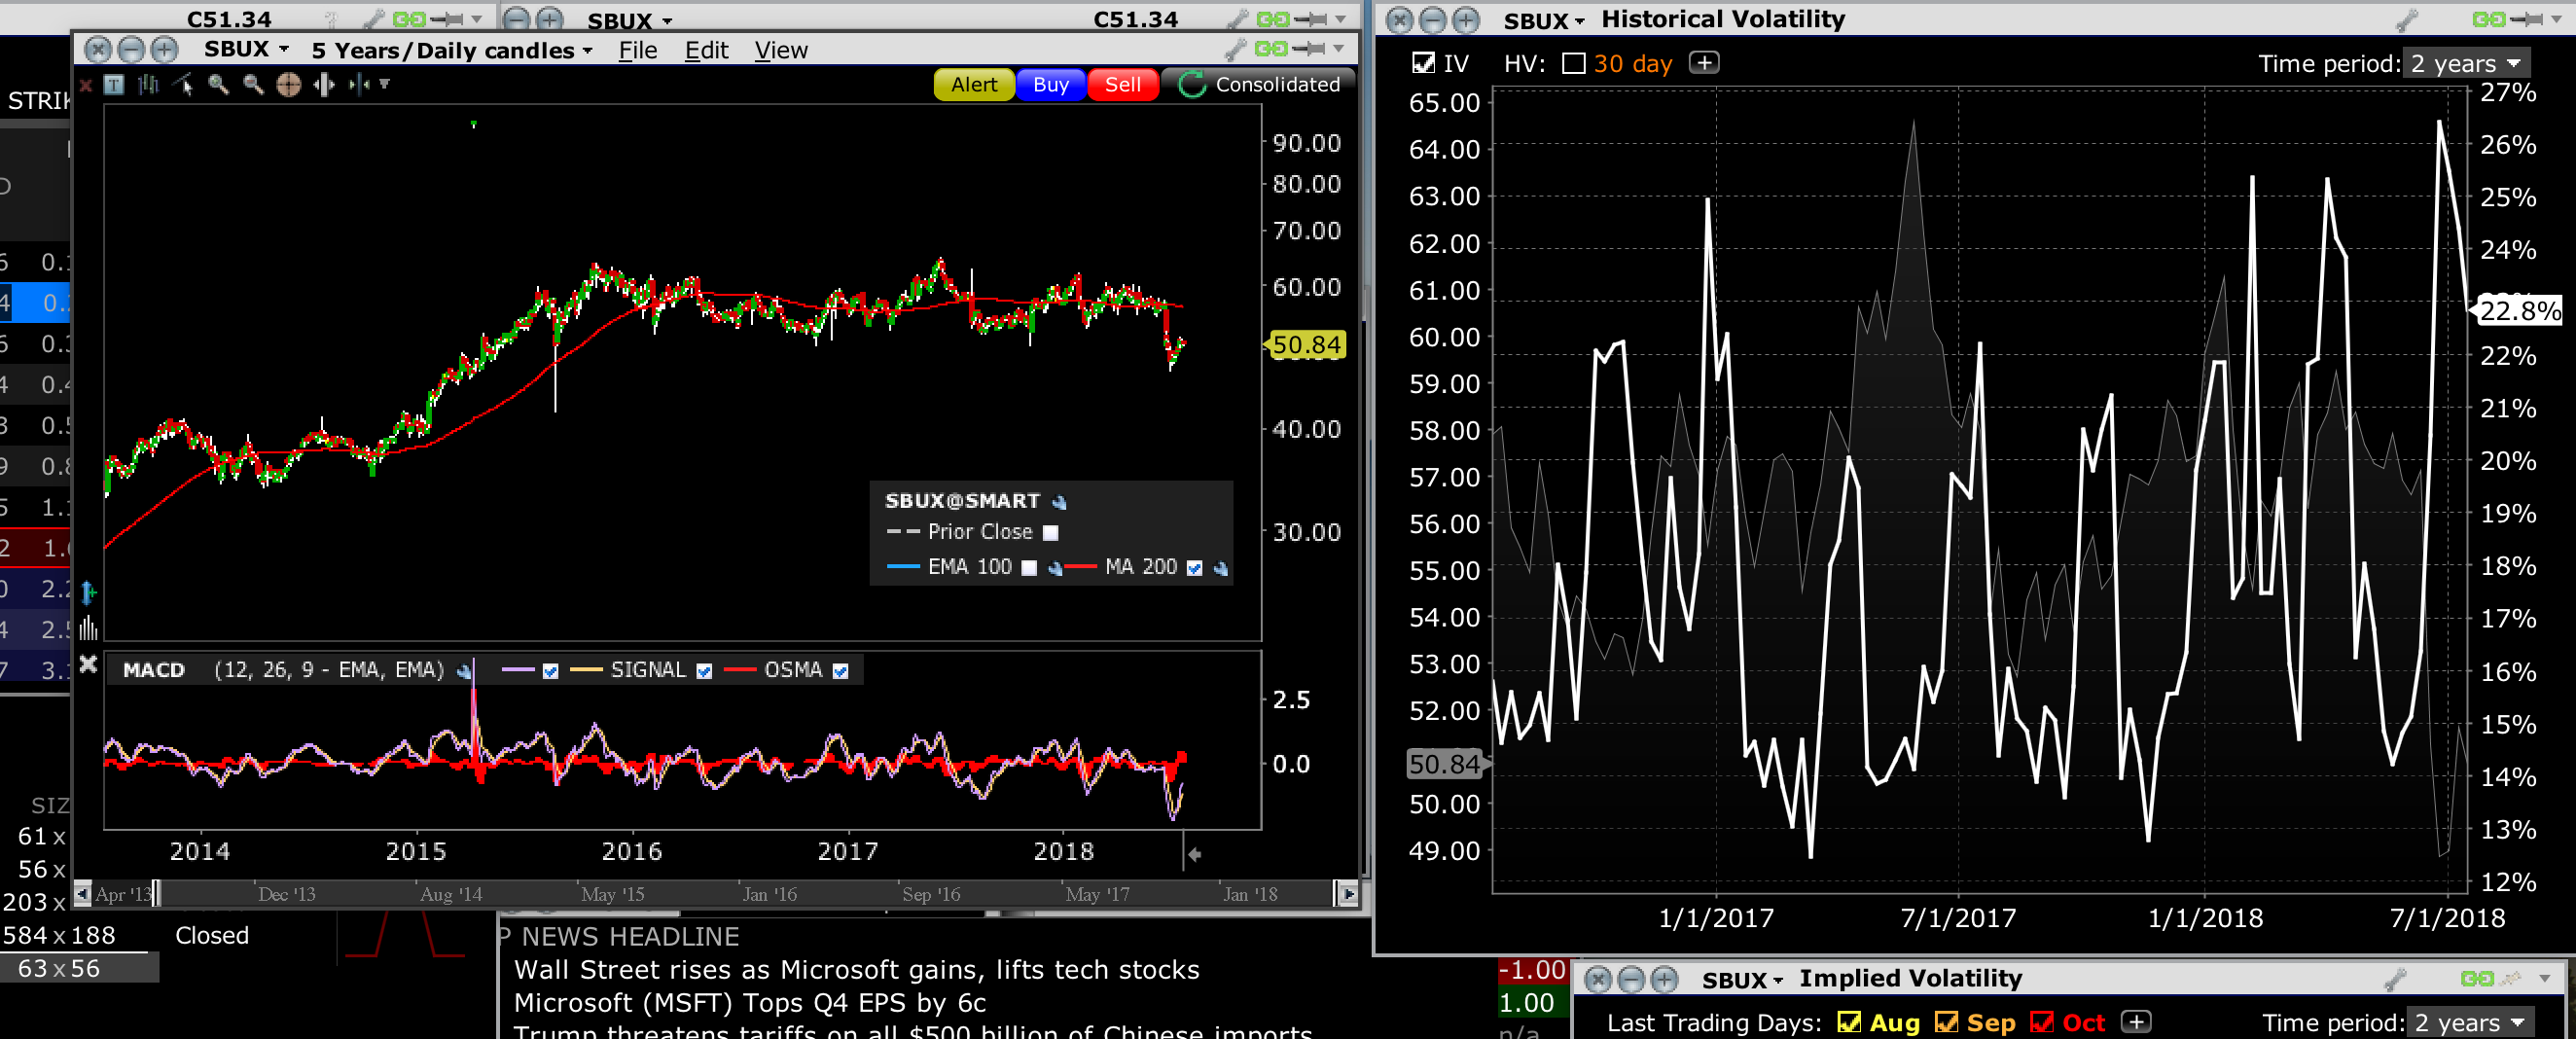
Task: Click the 50.84 price label on chart axis
Action: (1306, 345)
